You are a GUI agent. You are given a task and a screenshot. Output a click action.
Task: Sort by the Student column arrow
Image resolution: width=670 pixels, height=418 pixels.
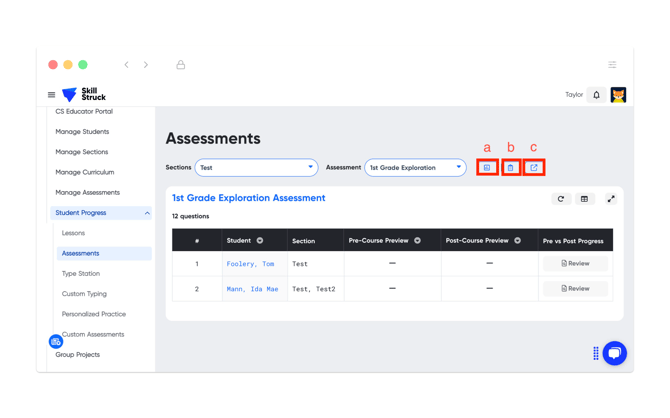pos(260,241)
